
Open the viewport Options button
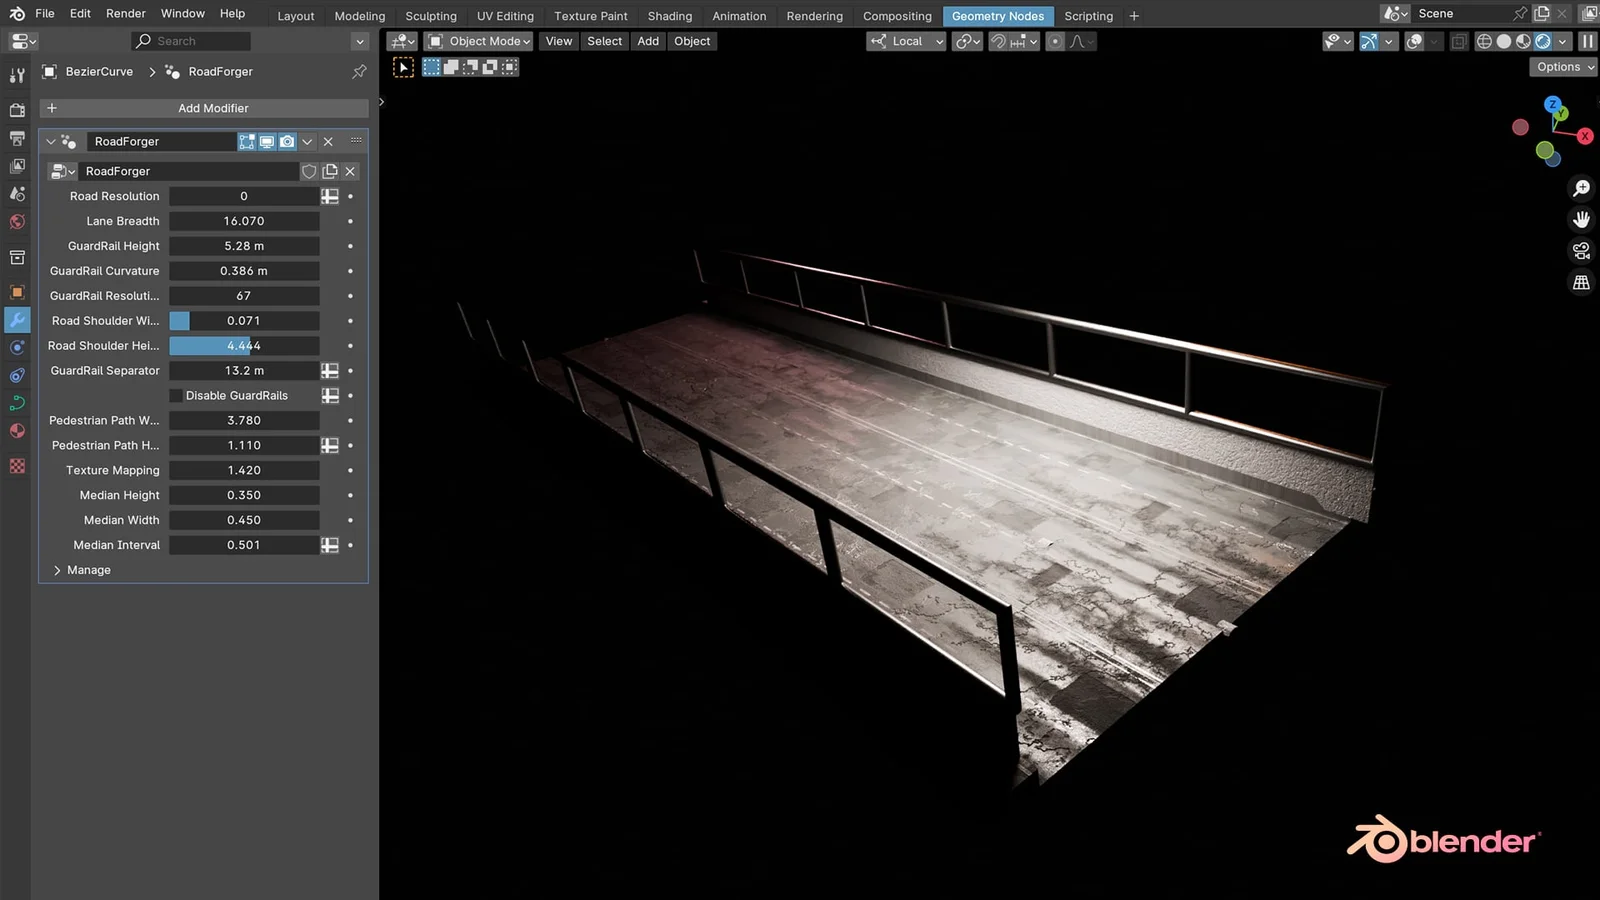point(1562,67)
